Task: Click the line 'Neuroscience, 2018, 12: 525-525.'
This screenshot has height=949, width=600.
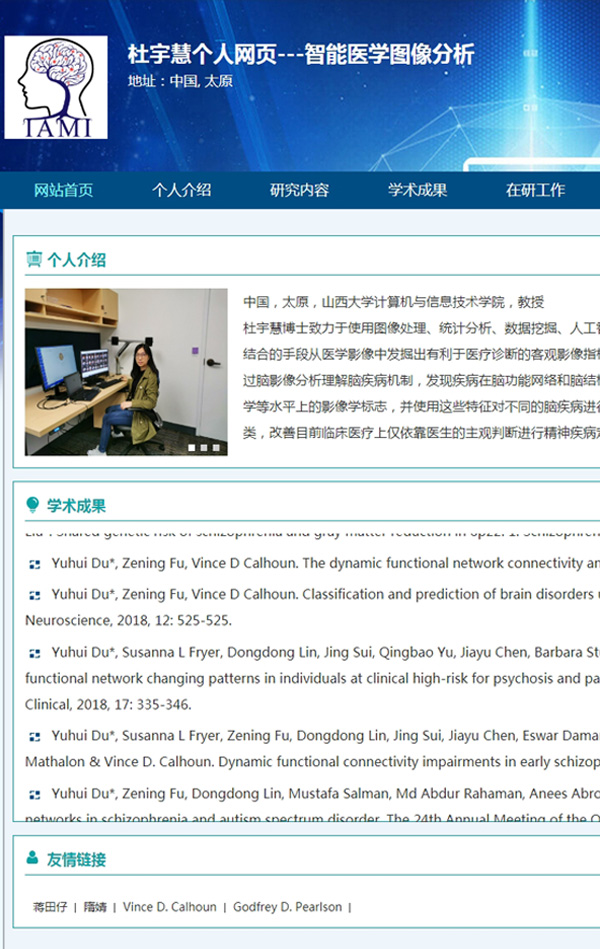Action: 128,620
